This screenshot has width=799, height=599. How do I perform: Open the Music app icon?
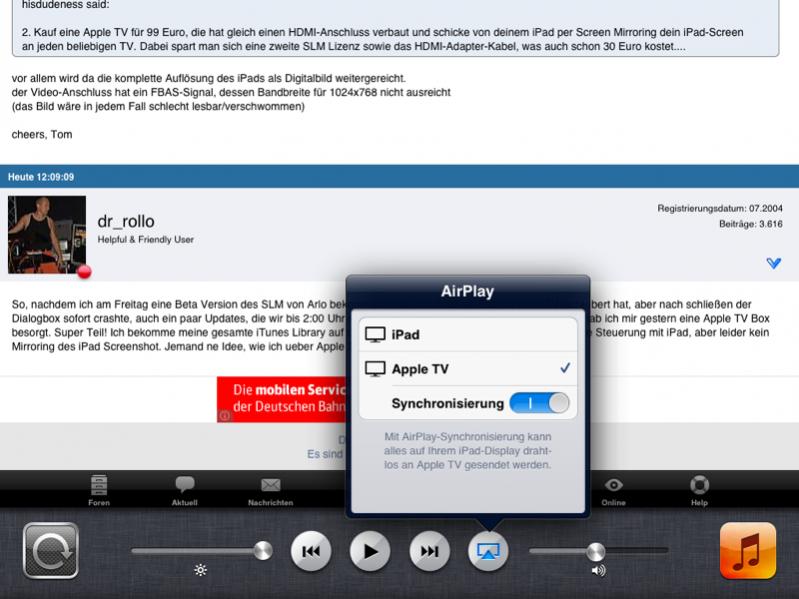[x=748, y=551]
